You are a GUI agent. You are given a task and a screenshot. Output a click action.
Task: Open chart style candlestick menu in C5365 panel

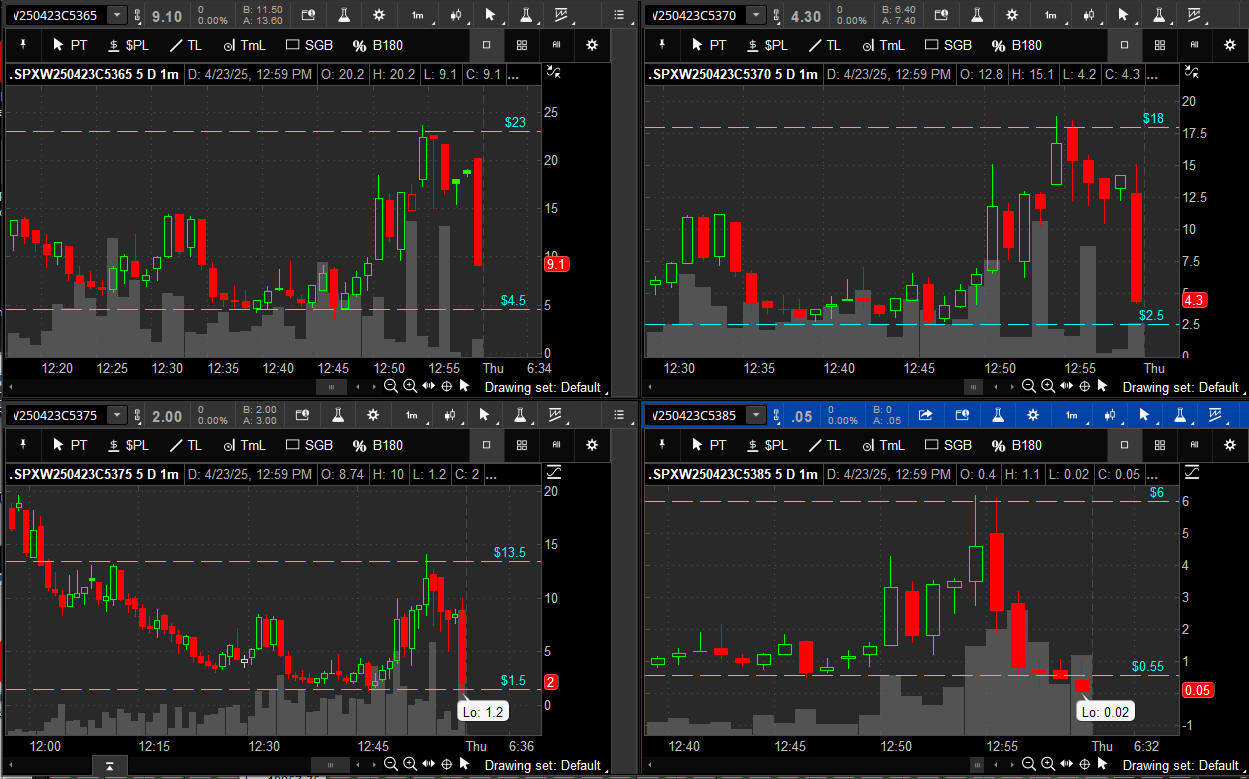click(454, 15)
